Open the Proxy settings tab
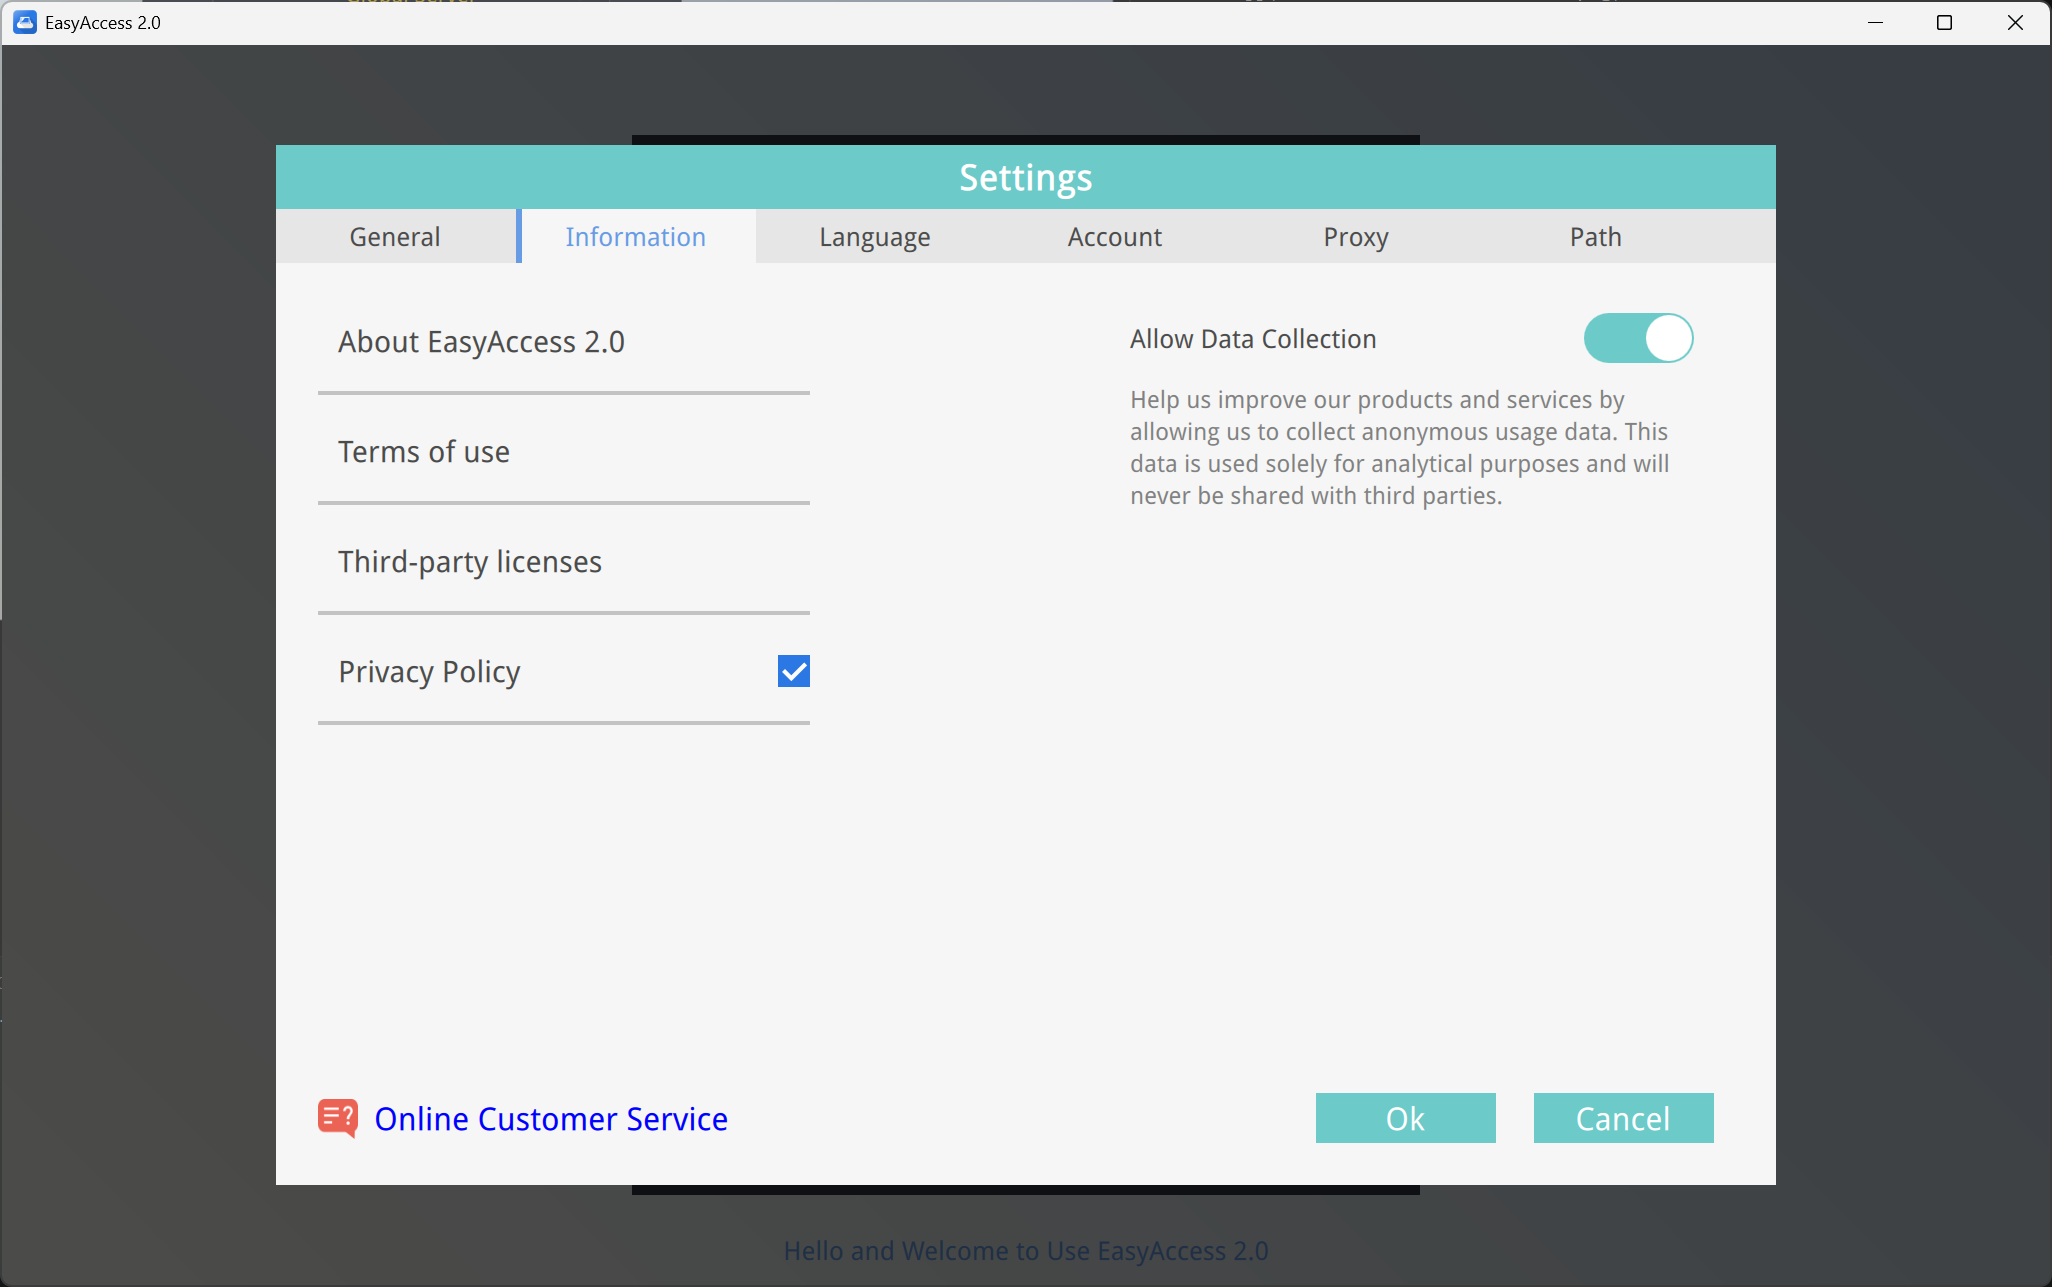2052x1287 pixels. (1356, 237)
